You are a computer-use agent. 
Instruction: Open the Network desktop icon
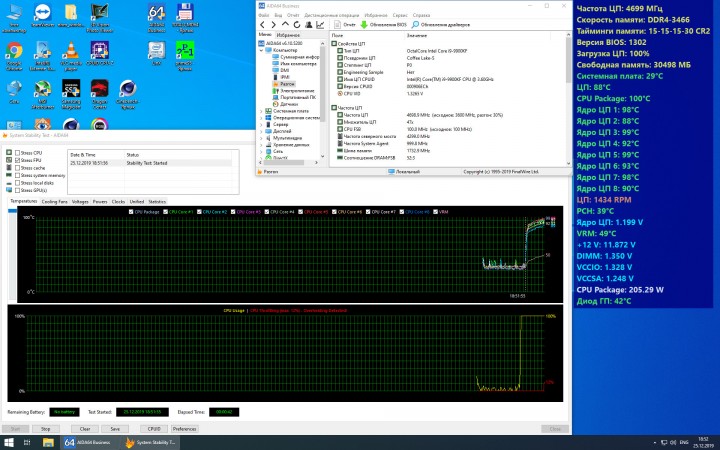14,92
